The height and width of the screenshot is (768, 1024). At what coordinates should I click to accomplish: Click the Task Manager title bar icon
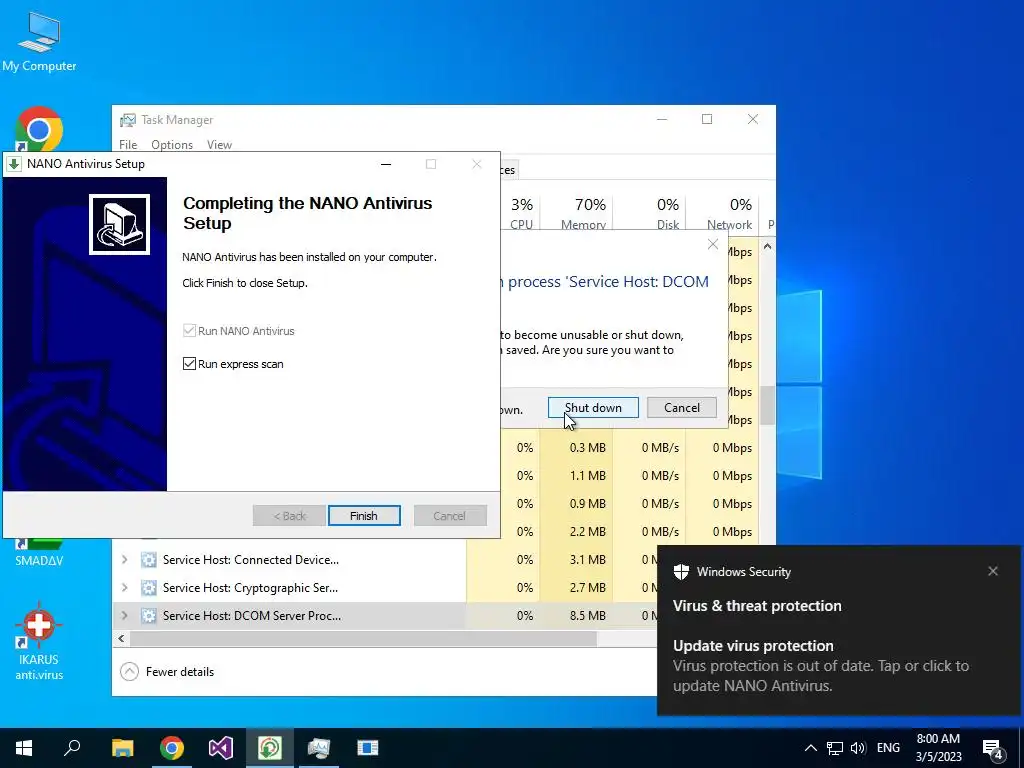click(x=128, y=120)
